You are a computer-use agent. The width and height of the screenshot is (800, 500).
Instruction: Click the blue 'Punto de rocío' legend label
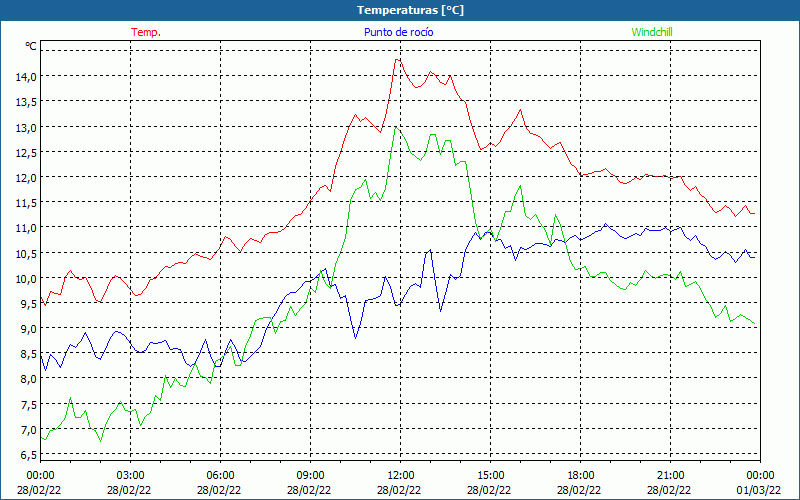tap(398, 32)
